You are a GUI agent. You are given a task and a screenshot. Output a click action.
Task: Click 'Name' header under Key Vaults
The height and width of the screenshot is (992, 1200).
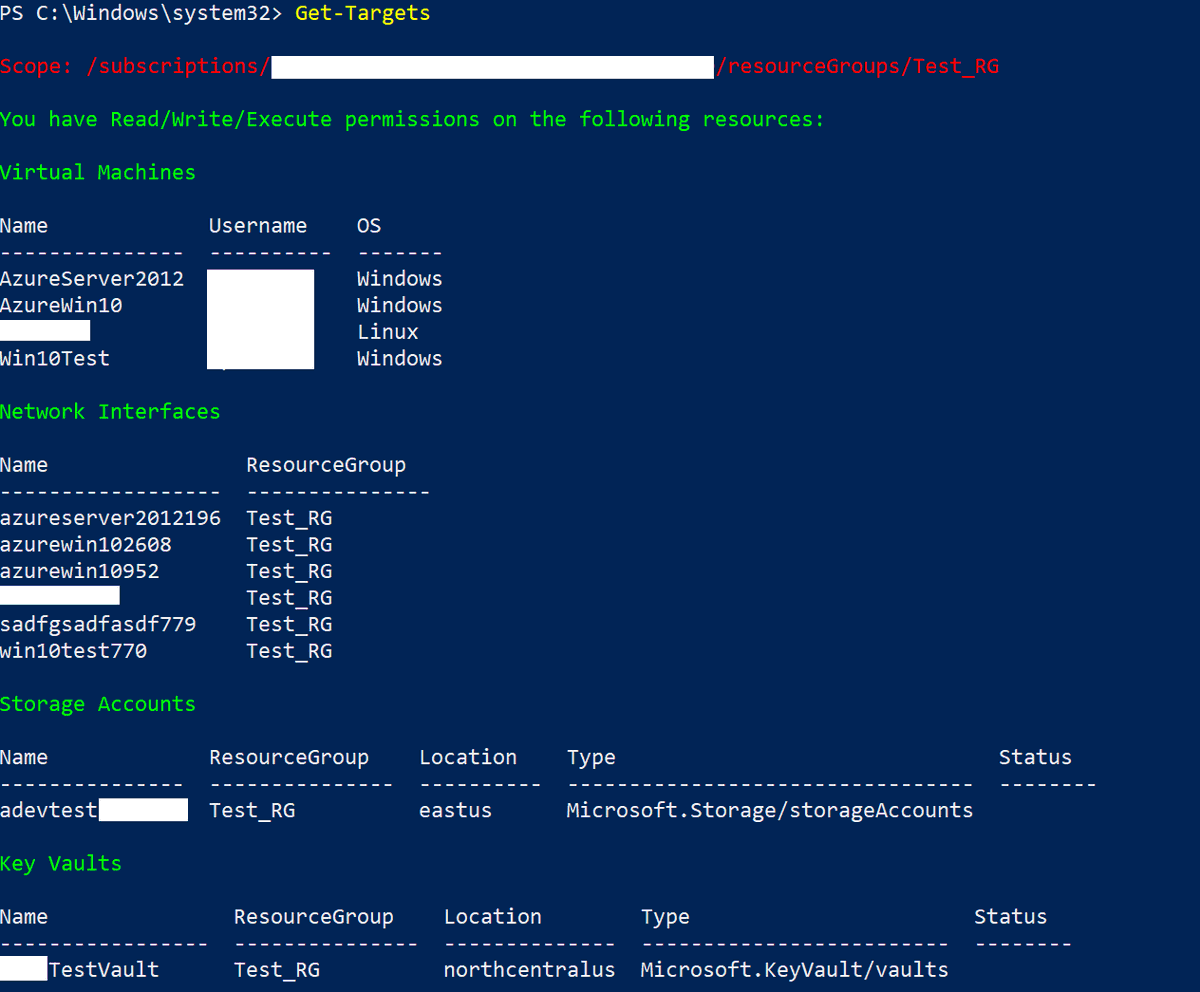(x=24, y=917)
